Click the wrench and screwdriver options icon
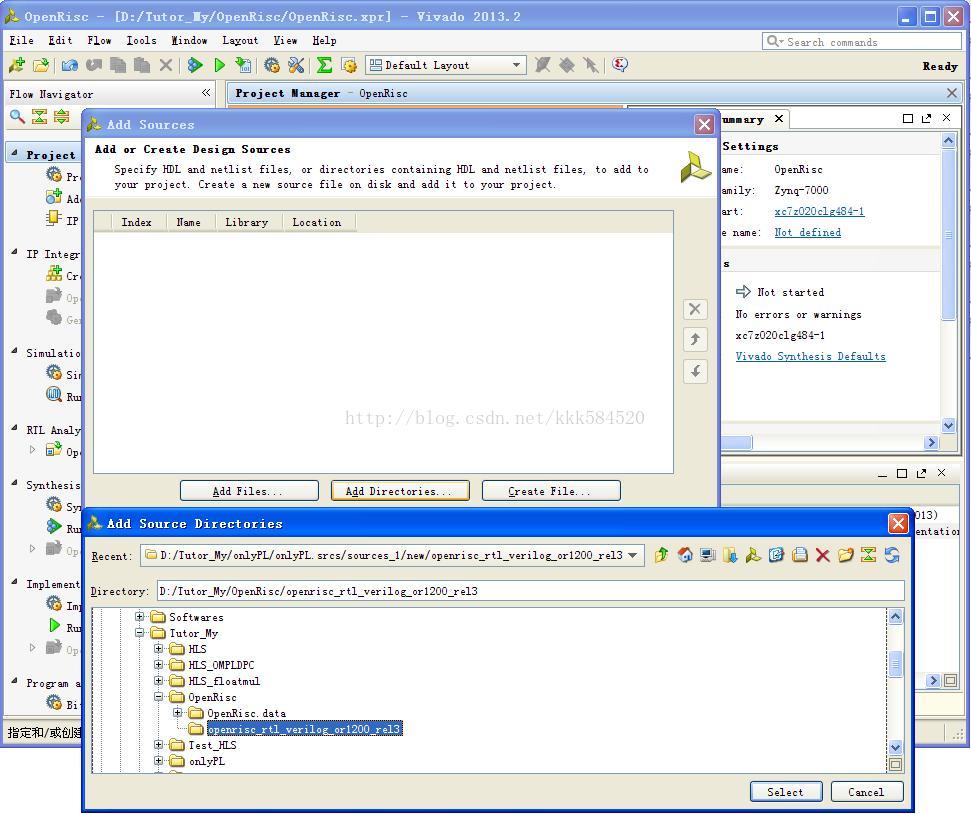This screenshot has height=814, width=971. click(x=297, y=65)
